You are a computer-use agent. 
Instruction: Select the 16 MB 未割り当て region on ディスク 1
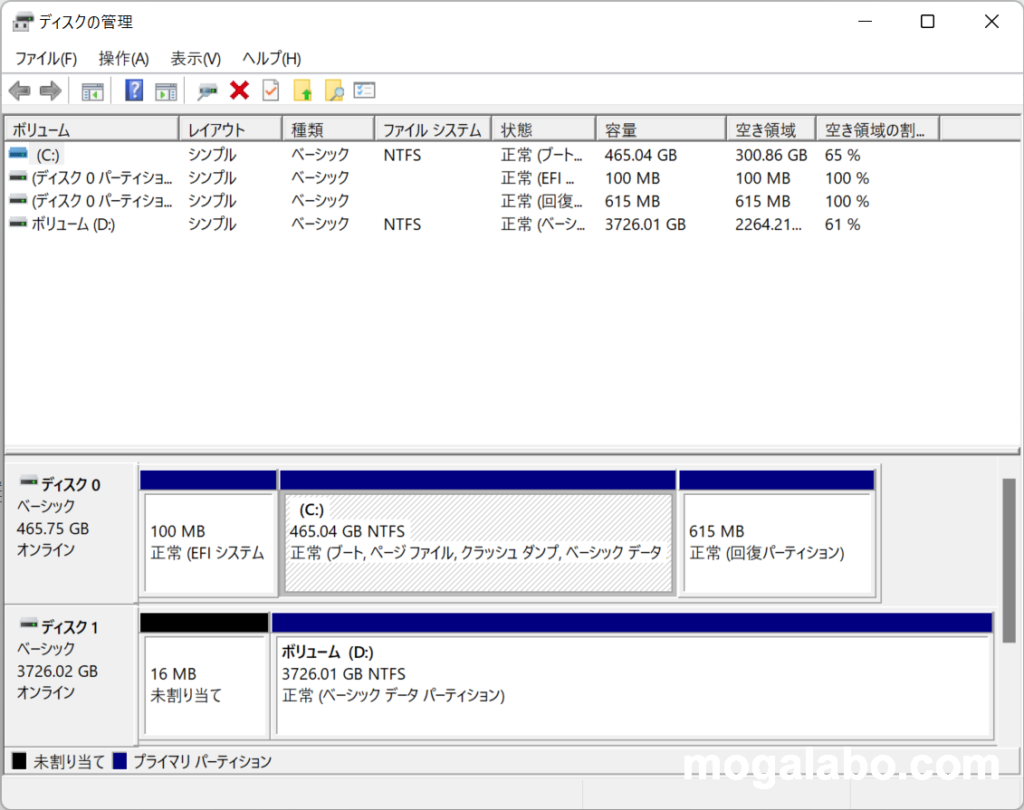point(204,685)
